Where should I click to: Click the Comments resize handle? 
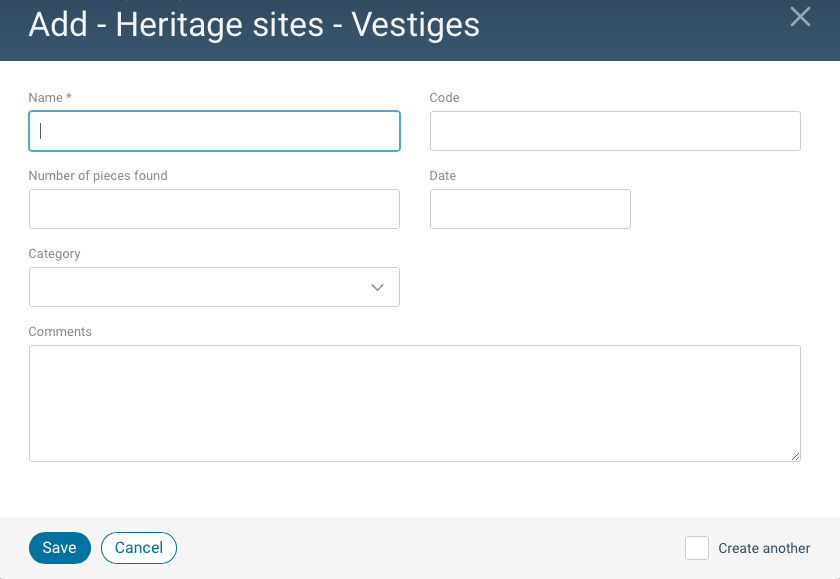(x=796, y=457)
